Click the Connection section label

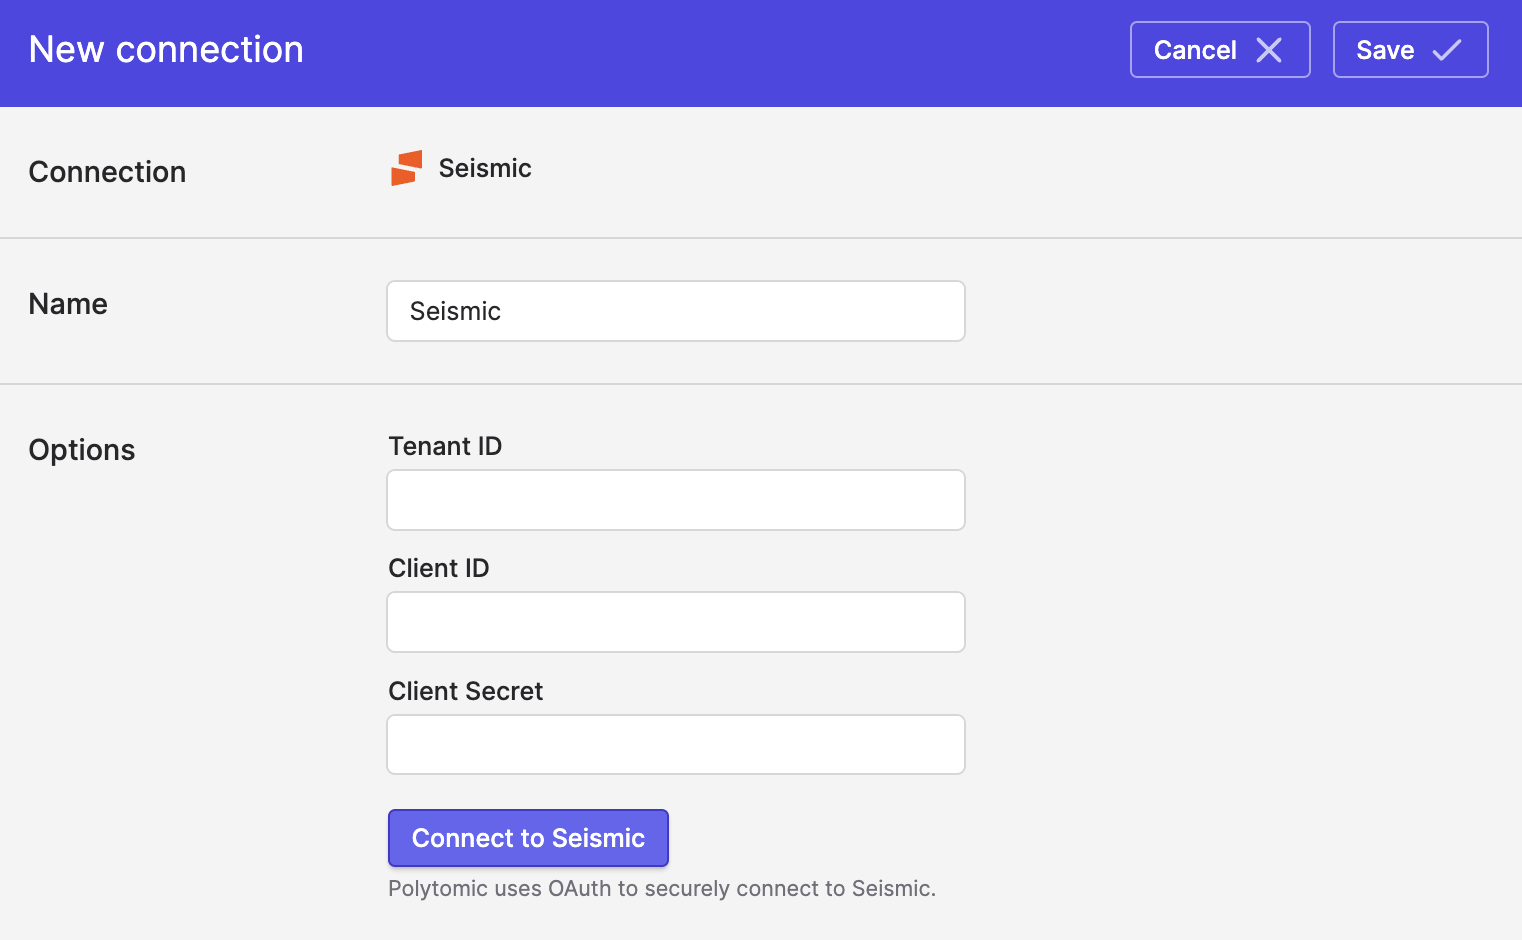pos(107,172)
